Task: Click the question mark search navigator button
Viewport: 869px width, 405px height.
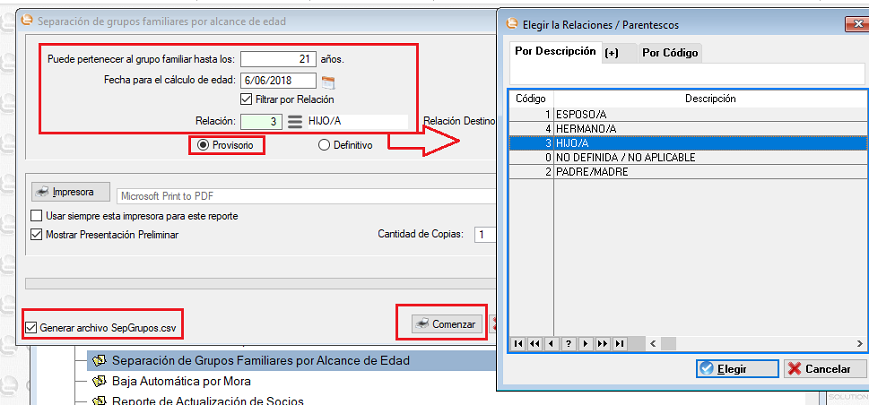Action: [x=568, y=344]
